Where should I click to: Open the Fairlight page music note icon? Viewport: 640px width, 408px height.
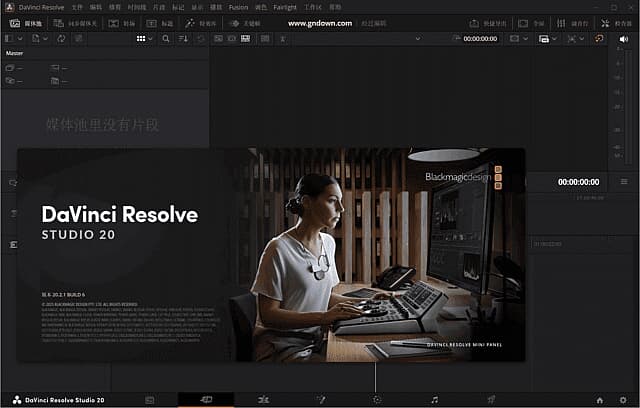tap(434, 399)
